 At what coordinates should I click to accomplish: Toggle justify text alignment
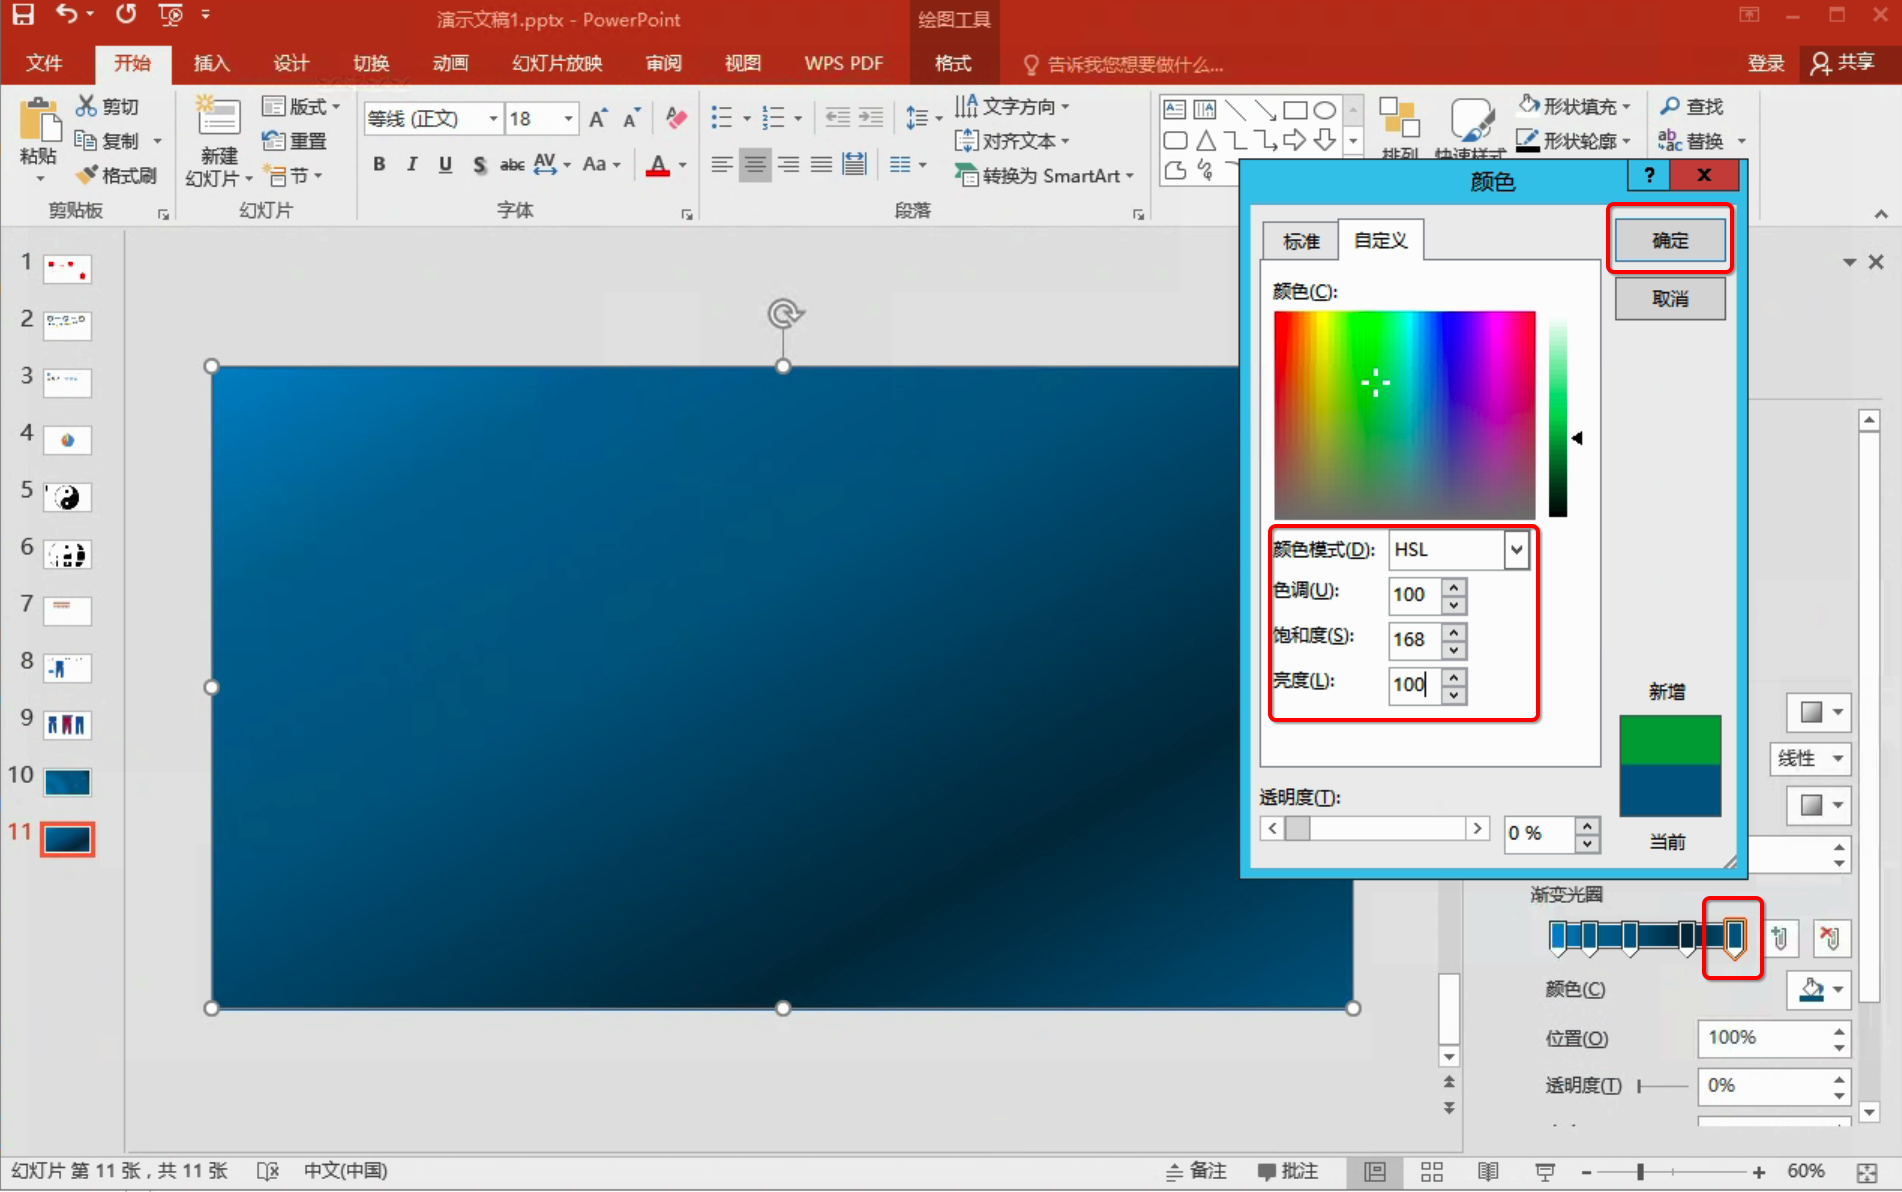(821, 164)
